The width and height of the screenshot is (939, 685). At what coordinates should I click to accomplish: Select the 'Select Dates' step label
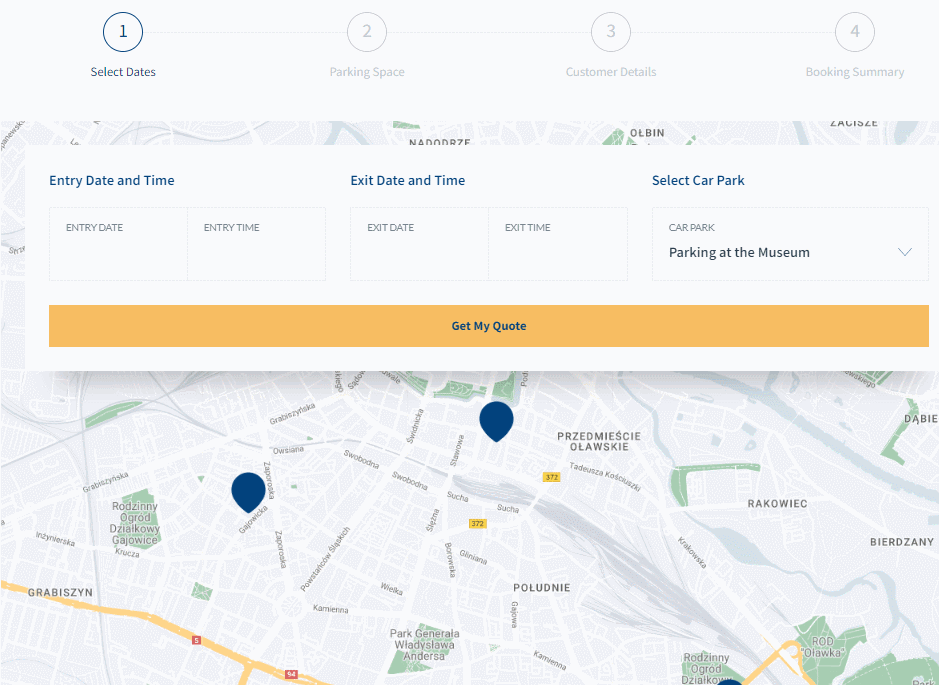tap(123, 72)
